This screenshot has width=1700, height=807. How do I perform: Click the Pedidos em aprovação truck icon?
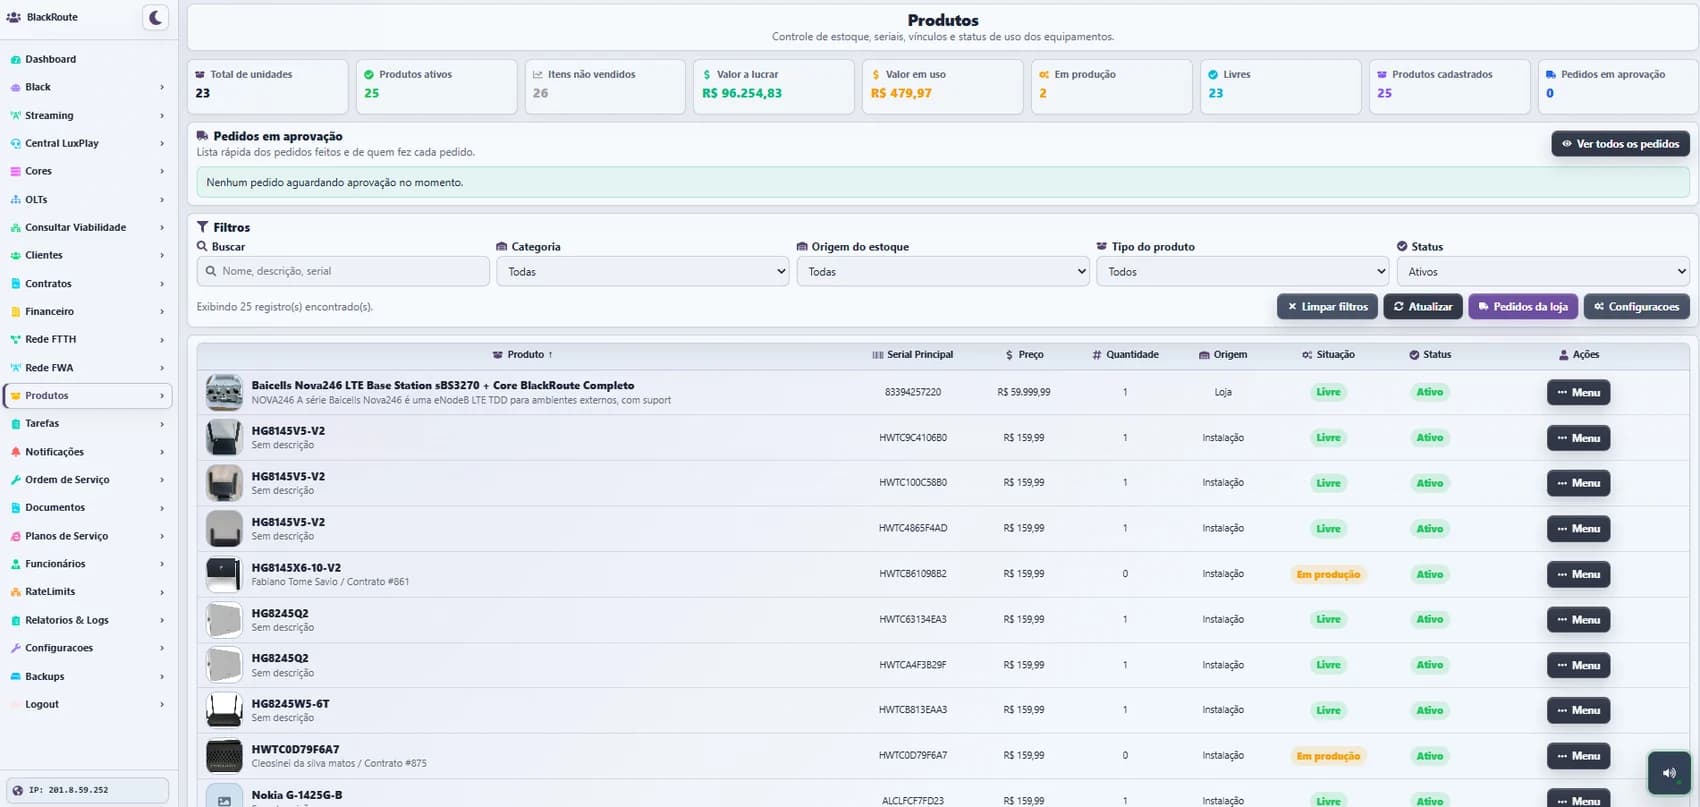click(203, 136)
